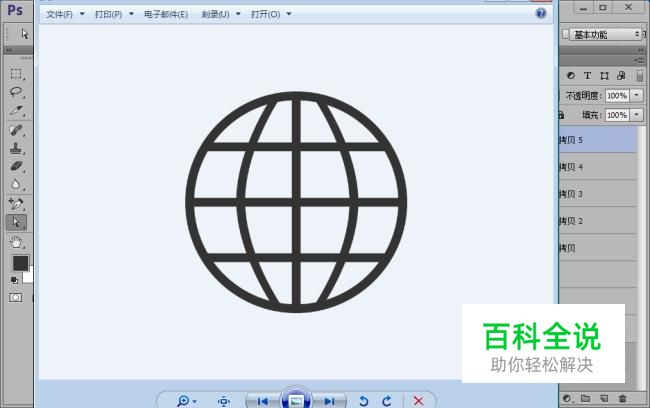This screenshot has width=650, height=408.
Task: Select the Pen tool
Action: 17,204
